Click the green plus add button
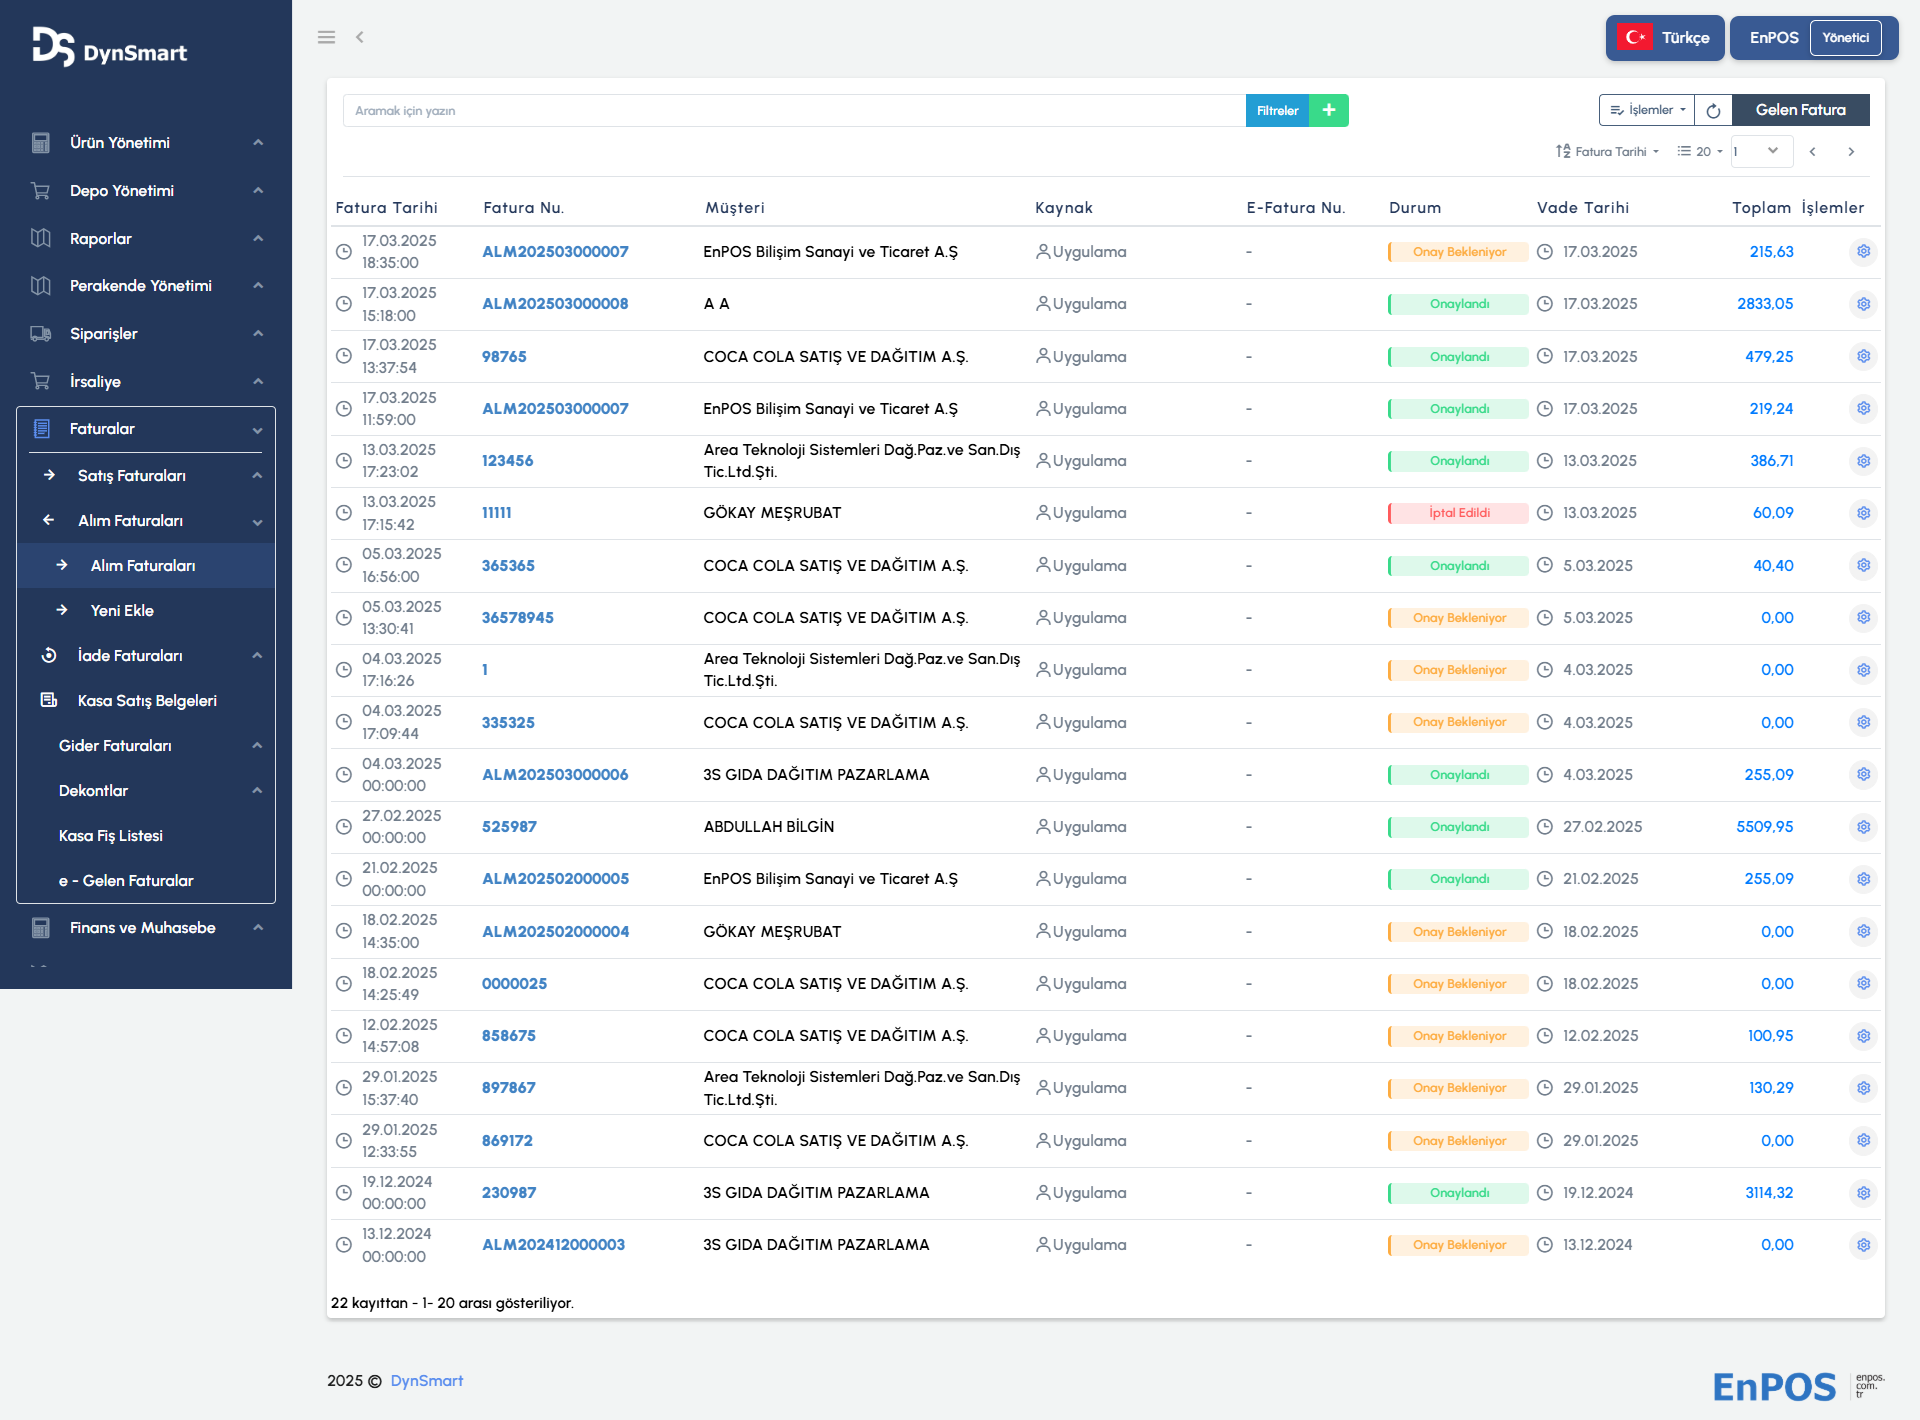The width and height of the screenshot is (1920, 1420). [1328, 110]
